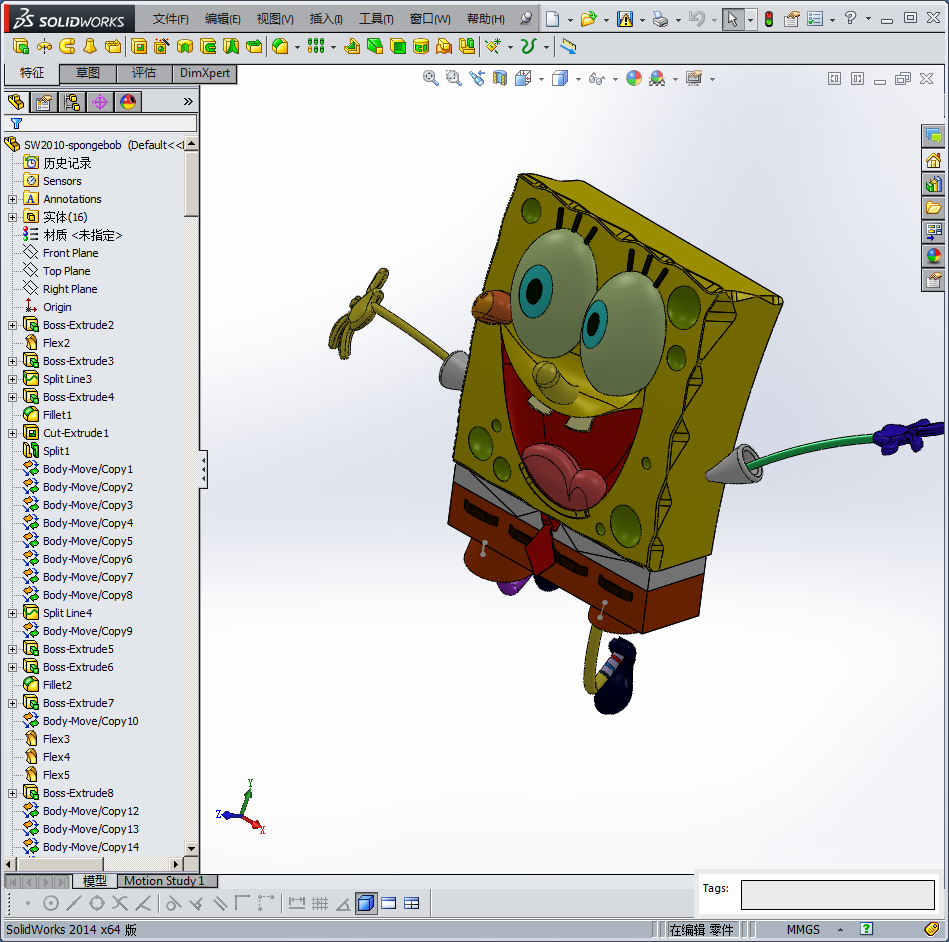Viewport: 949px width, 942px height.
Task: Click the Revolved Boss/Base toolbar icon
Action: (44, 46)
